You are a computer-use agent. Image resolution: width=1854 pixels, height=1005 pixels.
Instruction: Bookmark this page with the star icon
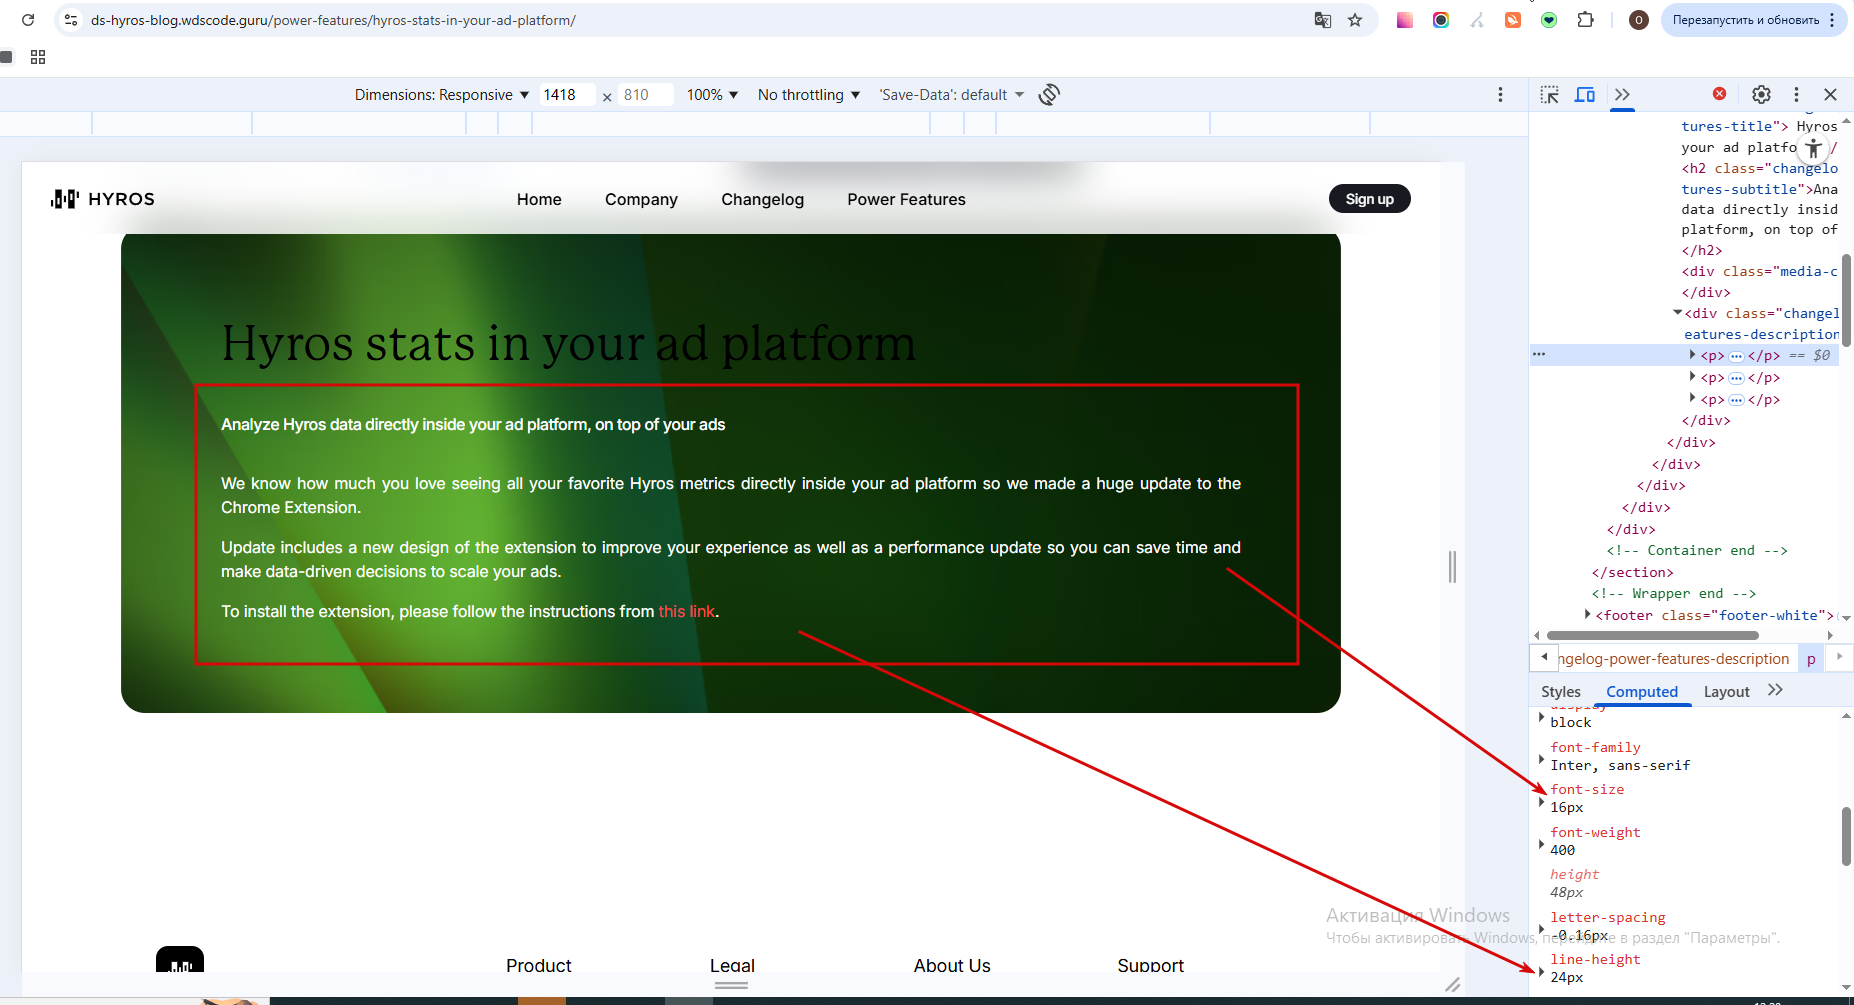pyautogui.click(x=1355, y=20)
